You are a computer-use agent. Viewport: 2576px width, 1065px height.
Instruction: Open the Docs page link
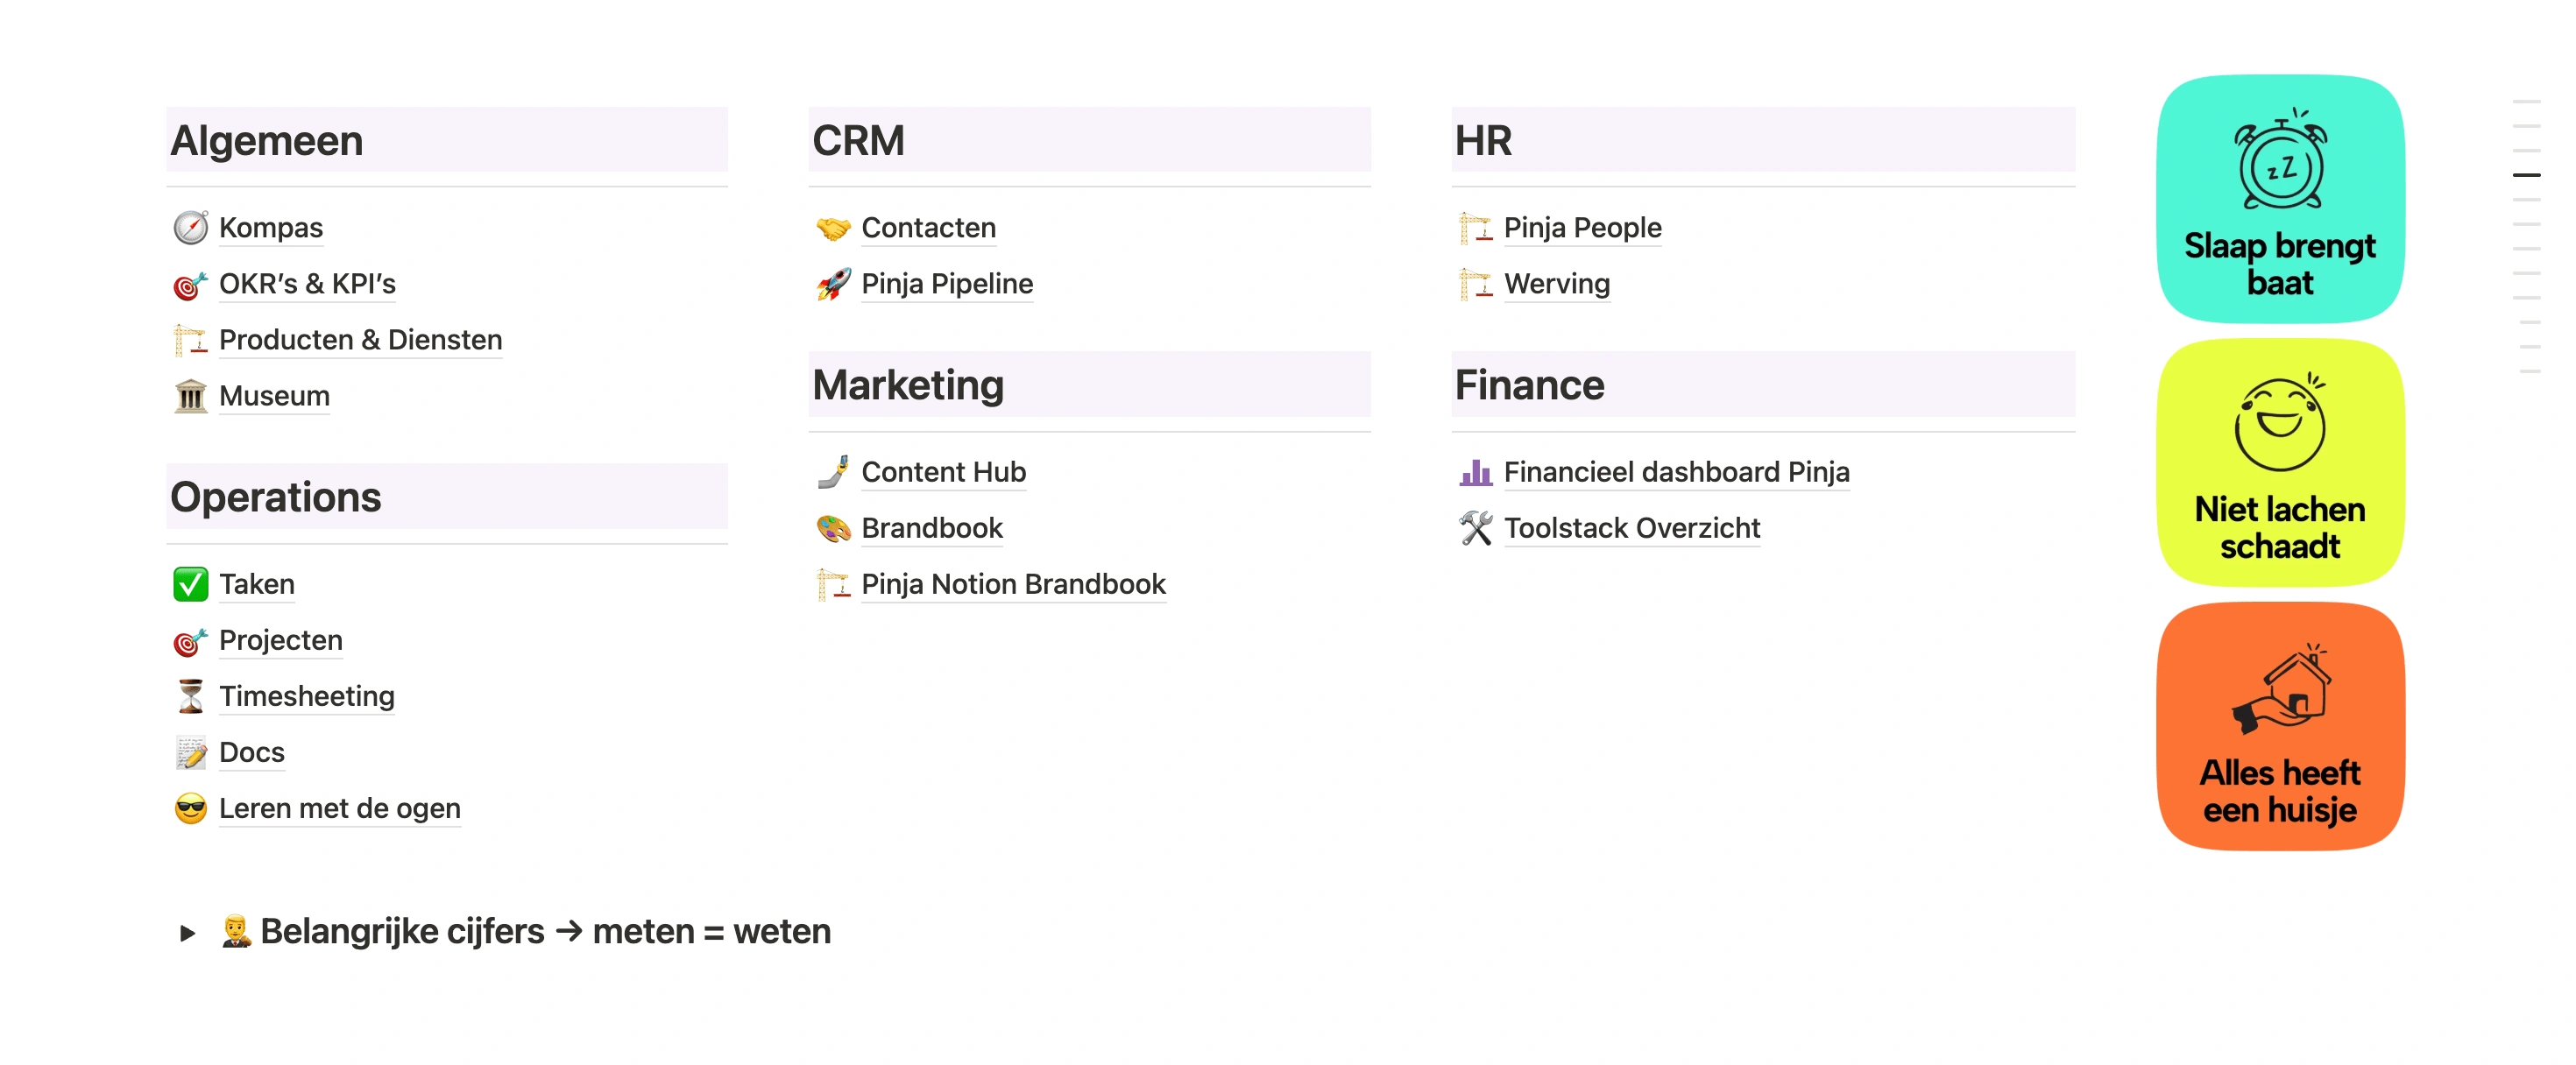[251, 753]
